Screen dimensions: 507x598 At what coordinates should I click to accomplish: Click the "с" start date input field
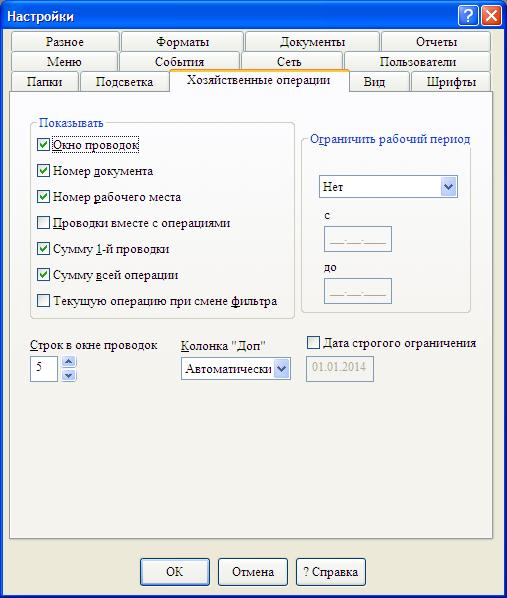coord(358,239)
